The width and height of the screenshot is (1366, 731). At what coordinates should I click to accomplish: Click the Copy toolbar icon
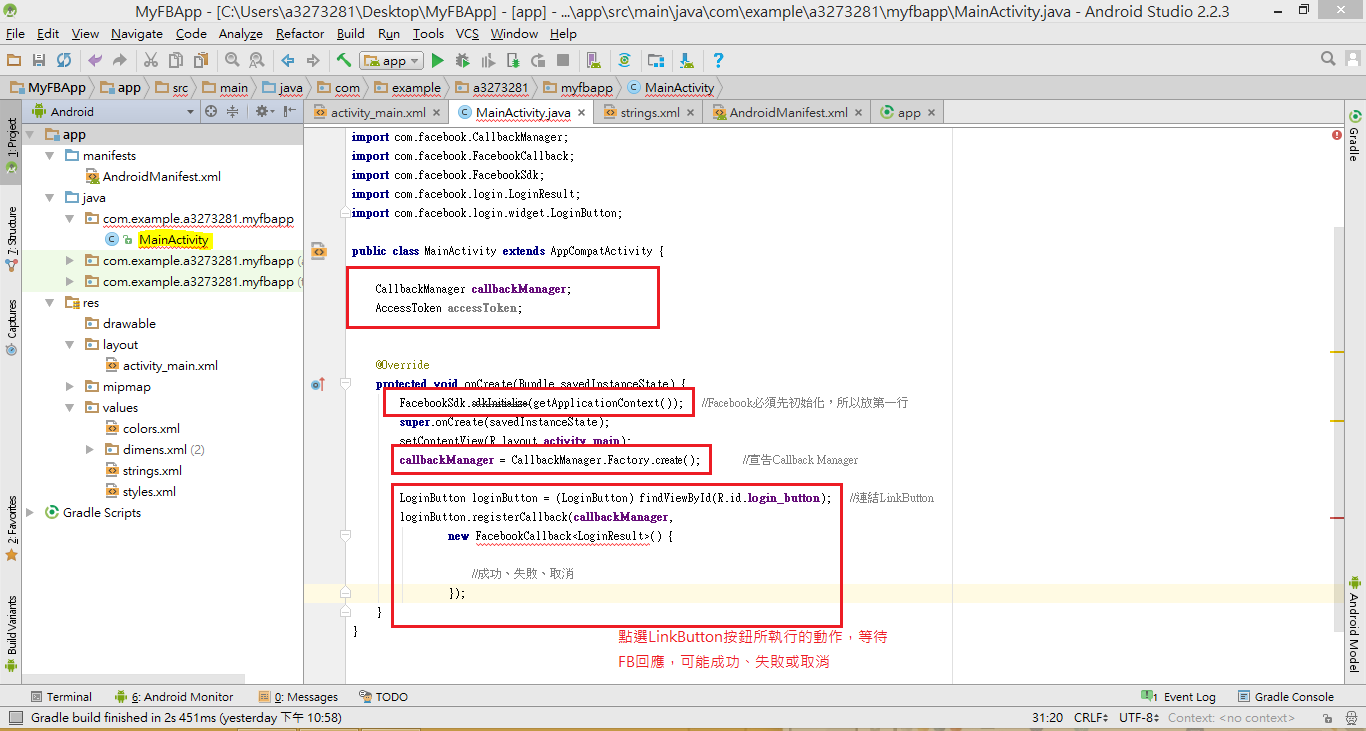pyautogui.click(x=176, y=61)
